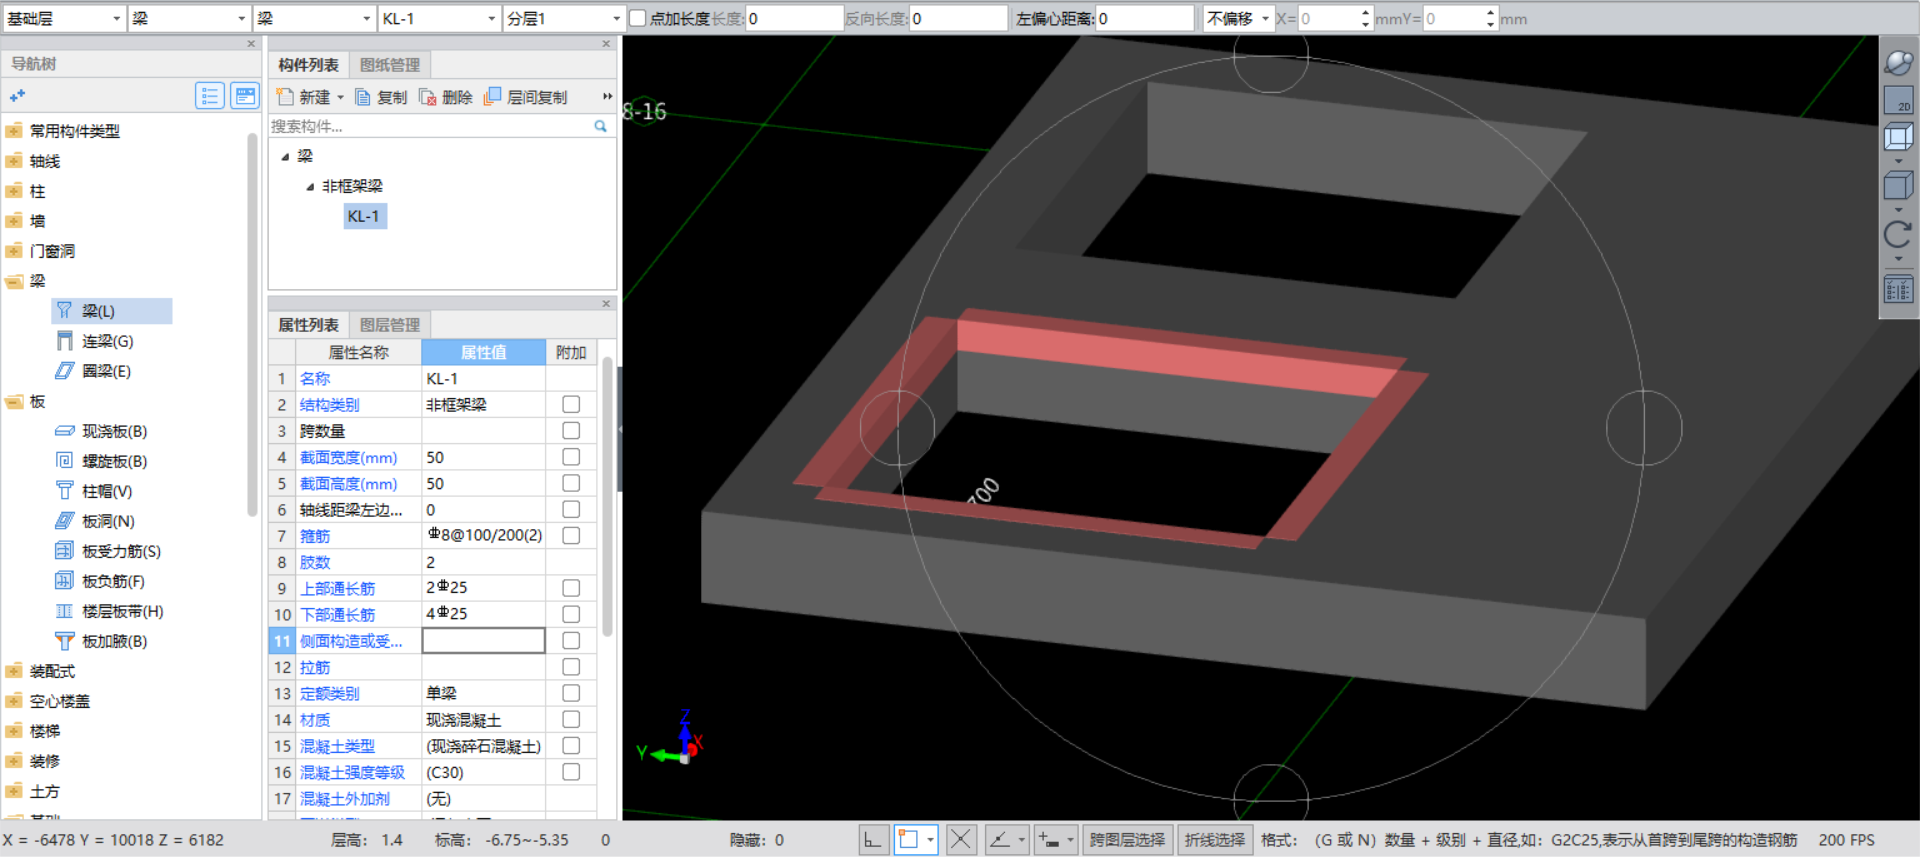Screen dimensions: 1920x857
Task: Open the window selection mode dropdown arrow
Action: click(x=930, y=840)
